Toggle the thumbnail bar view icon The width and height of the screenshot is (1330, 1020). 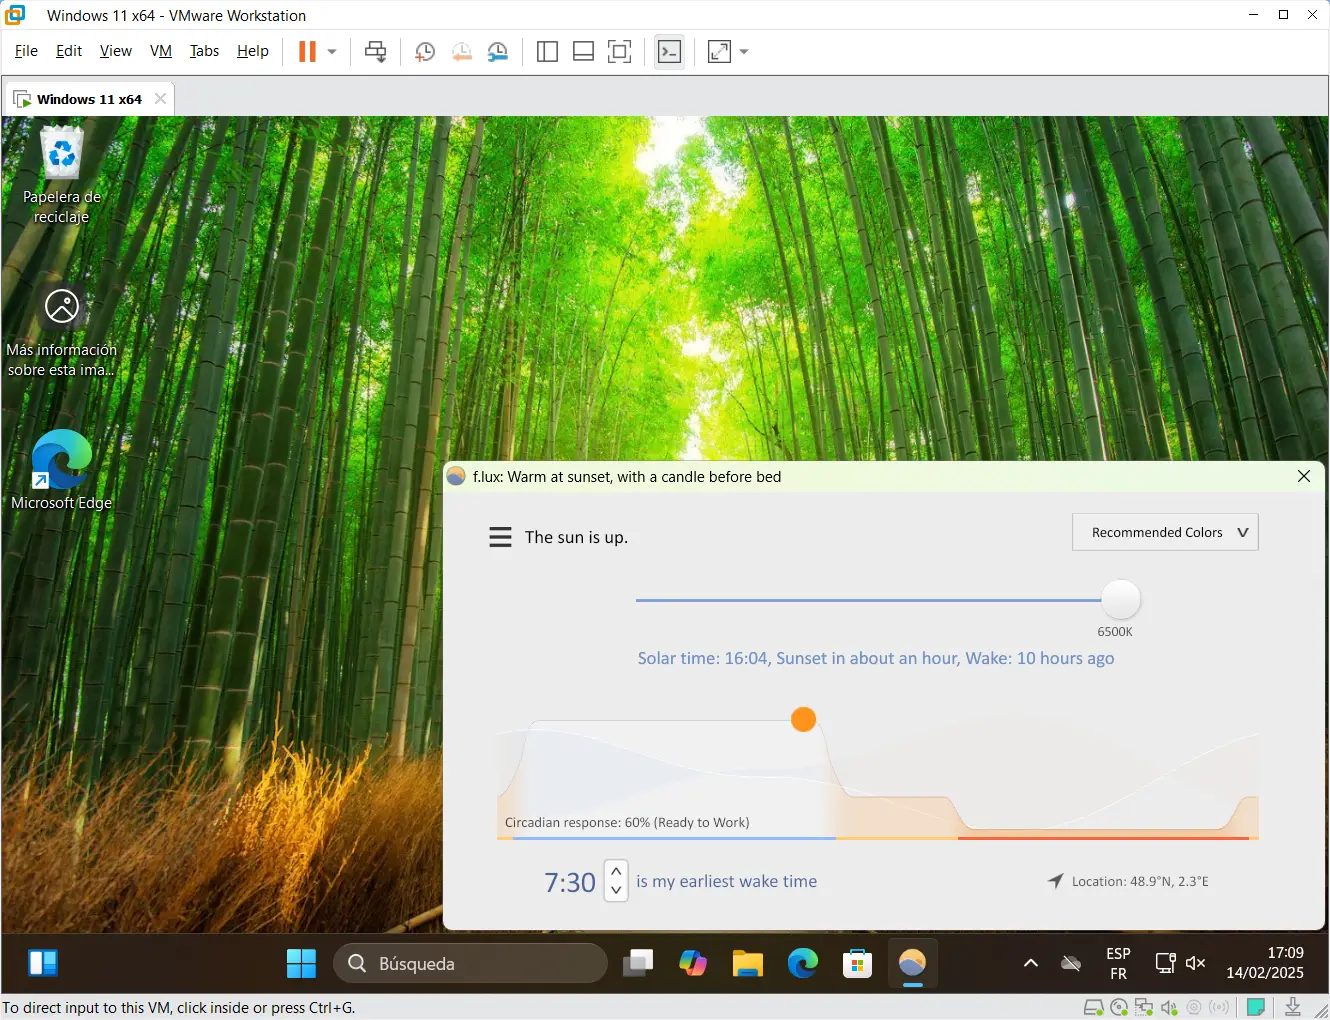(584, 52)
